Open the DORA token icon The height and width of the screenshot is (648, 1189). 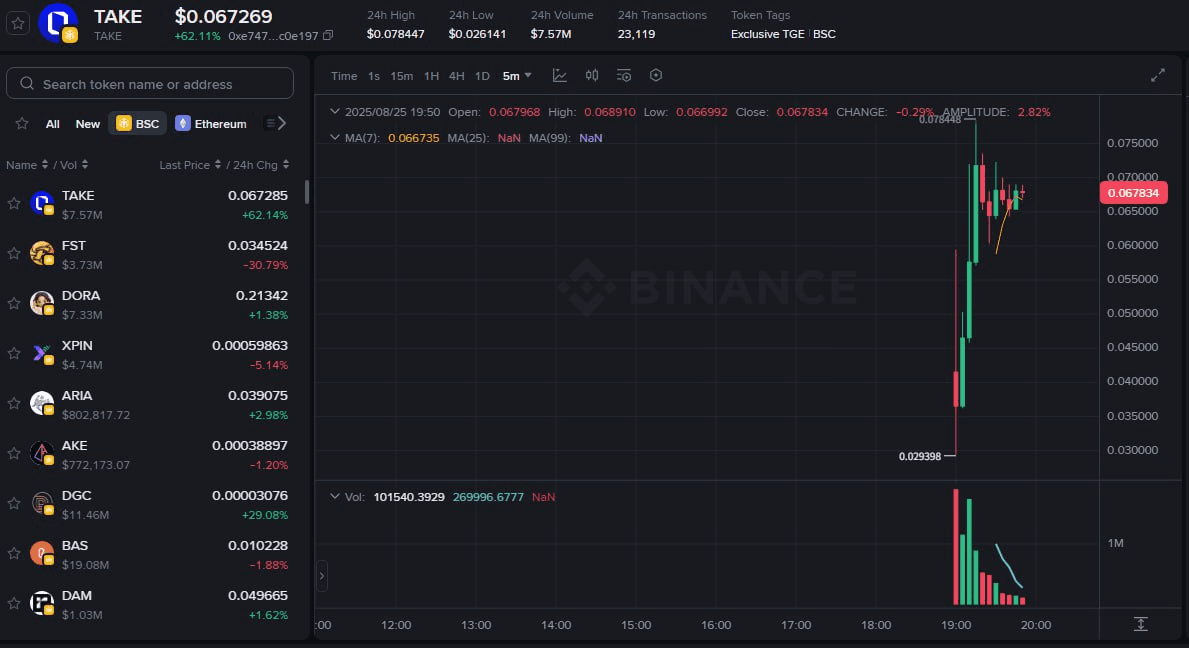[x=42, y=303]
